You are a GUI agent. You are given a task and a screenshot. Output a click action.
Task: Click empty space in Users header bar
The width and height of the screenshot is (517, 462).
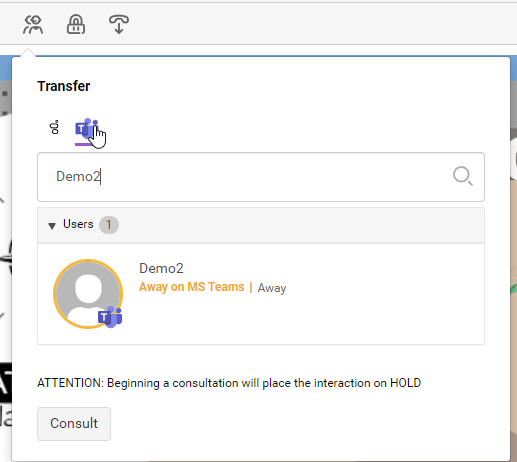[300, 225]
